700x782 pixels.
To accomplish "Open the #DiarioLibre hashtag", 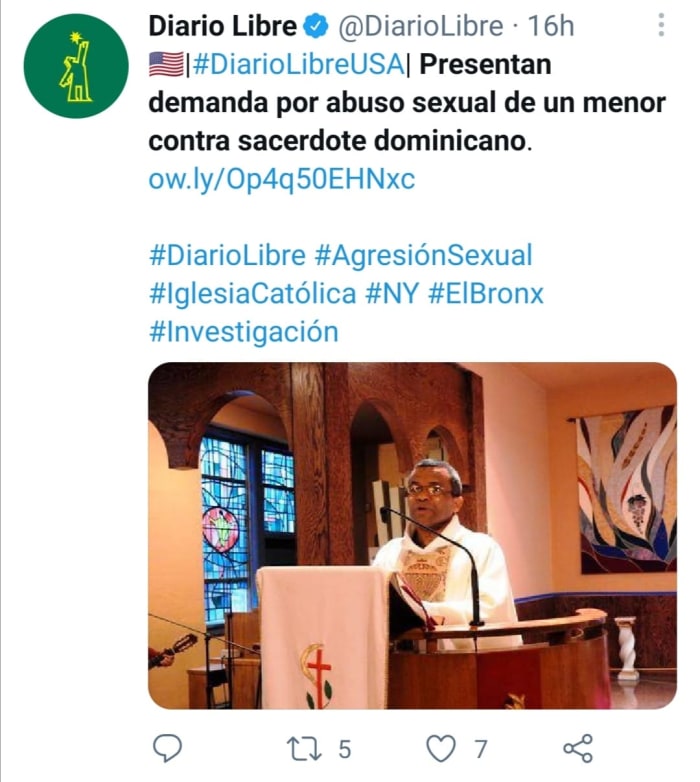I will (x=227, y=255).
